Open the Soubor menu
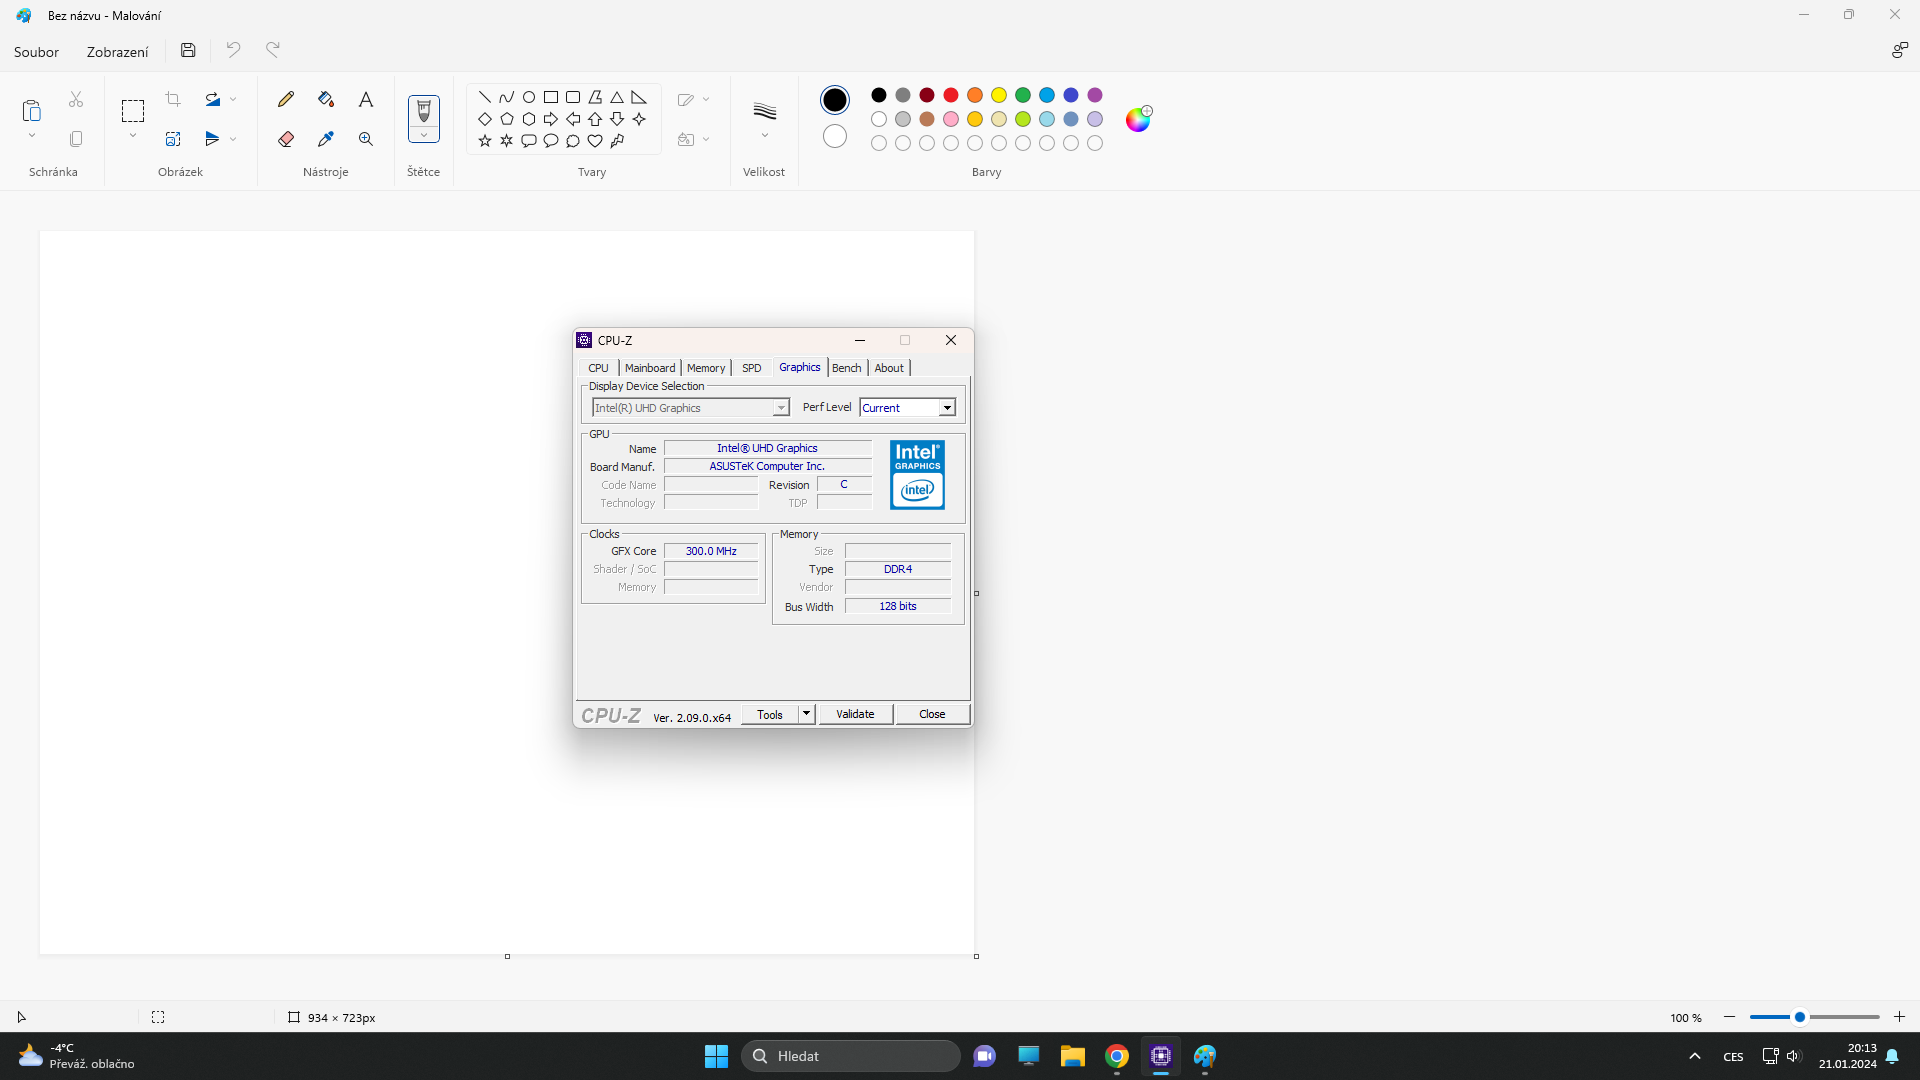 pos(36,52)
